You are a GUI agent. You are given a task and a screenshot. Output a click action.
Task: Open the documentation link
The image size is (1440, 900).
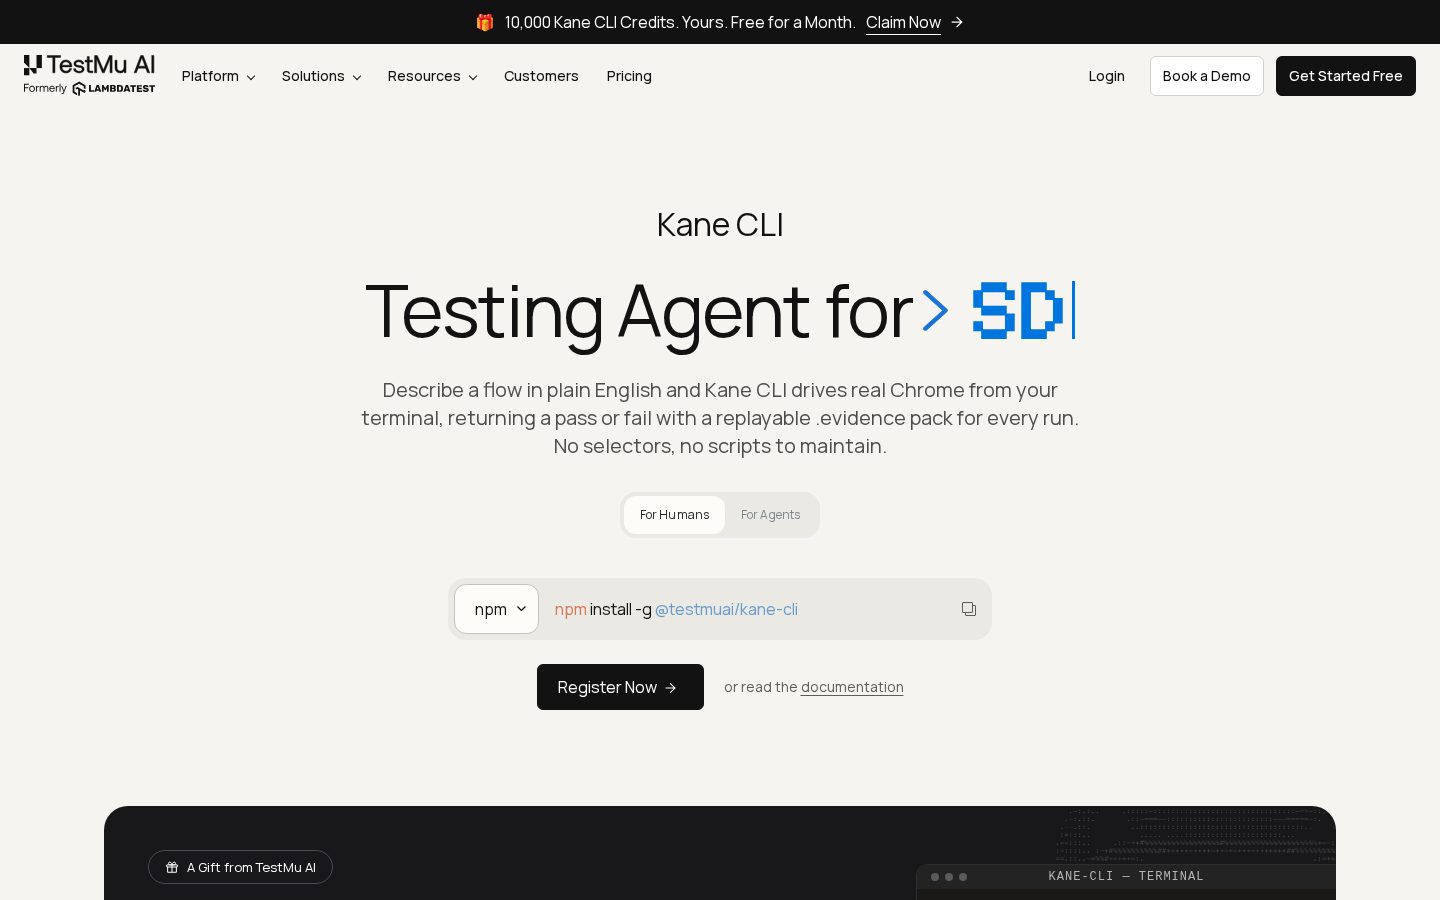(852, 687)
